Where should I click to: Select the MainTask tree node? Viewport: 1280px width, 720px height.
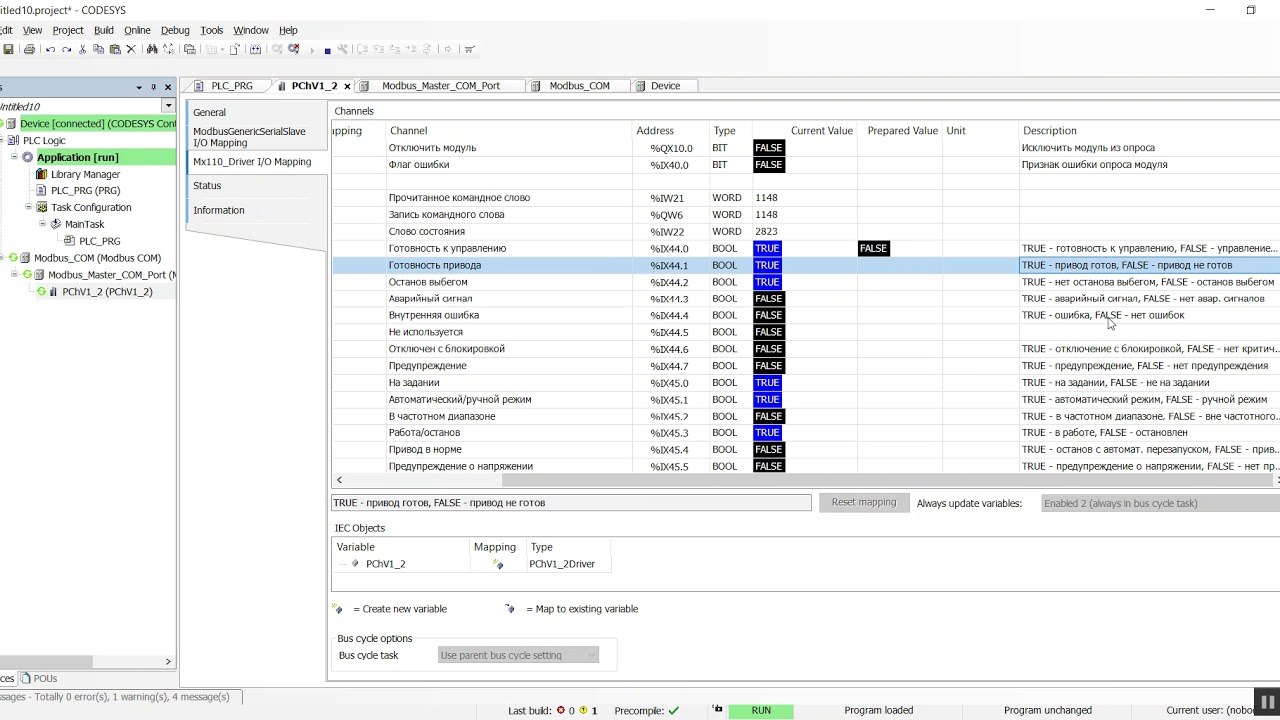point(84,224)
